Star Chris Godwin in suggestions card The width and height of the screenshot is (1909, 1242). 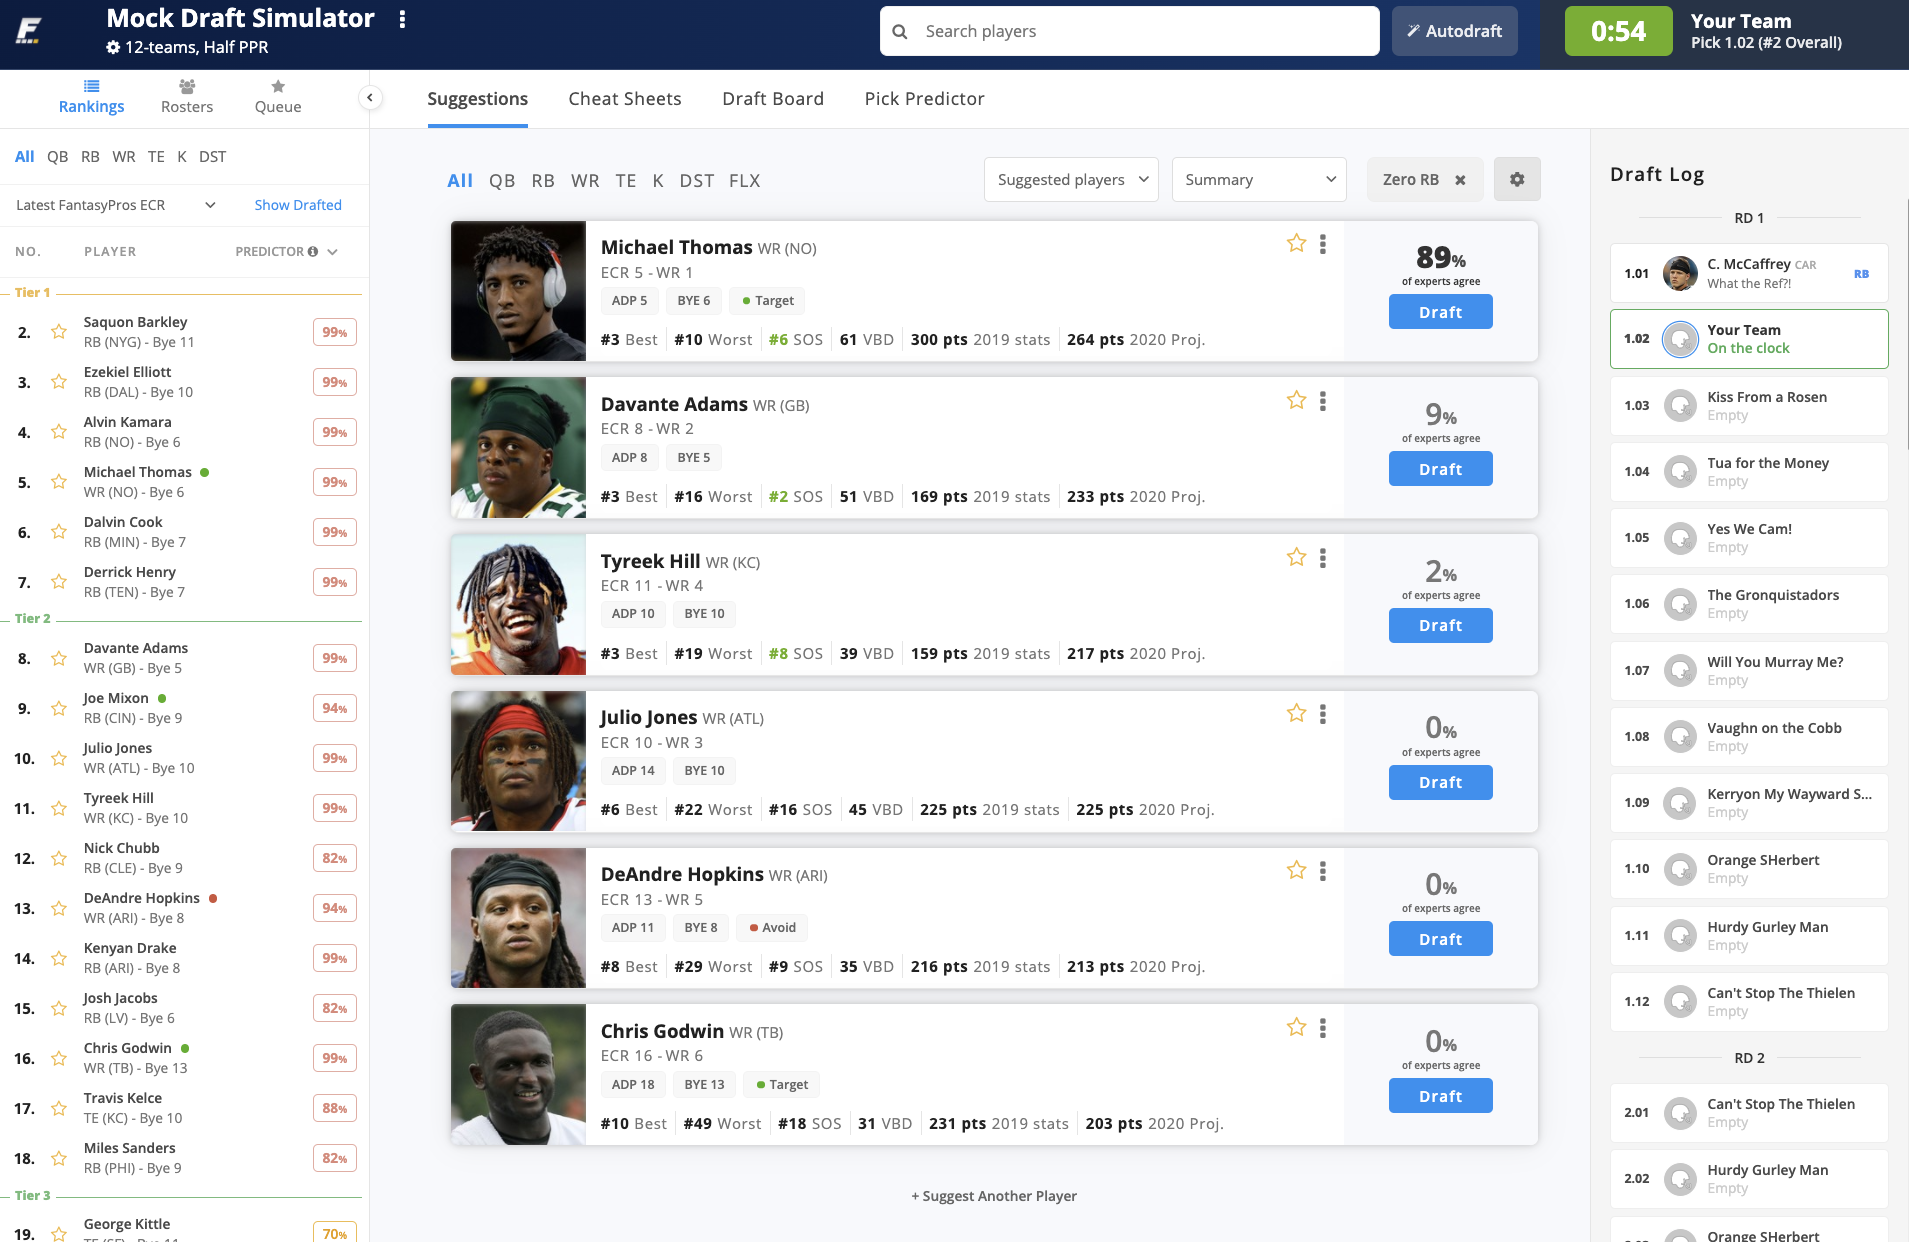(1297, 1027)
